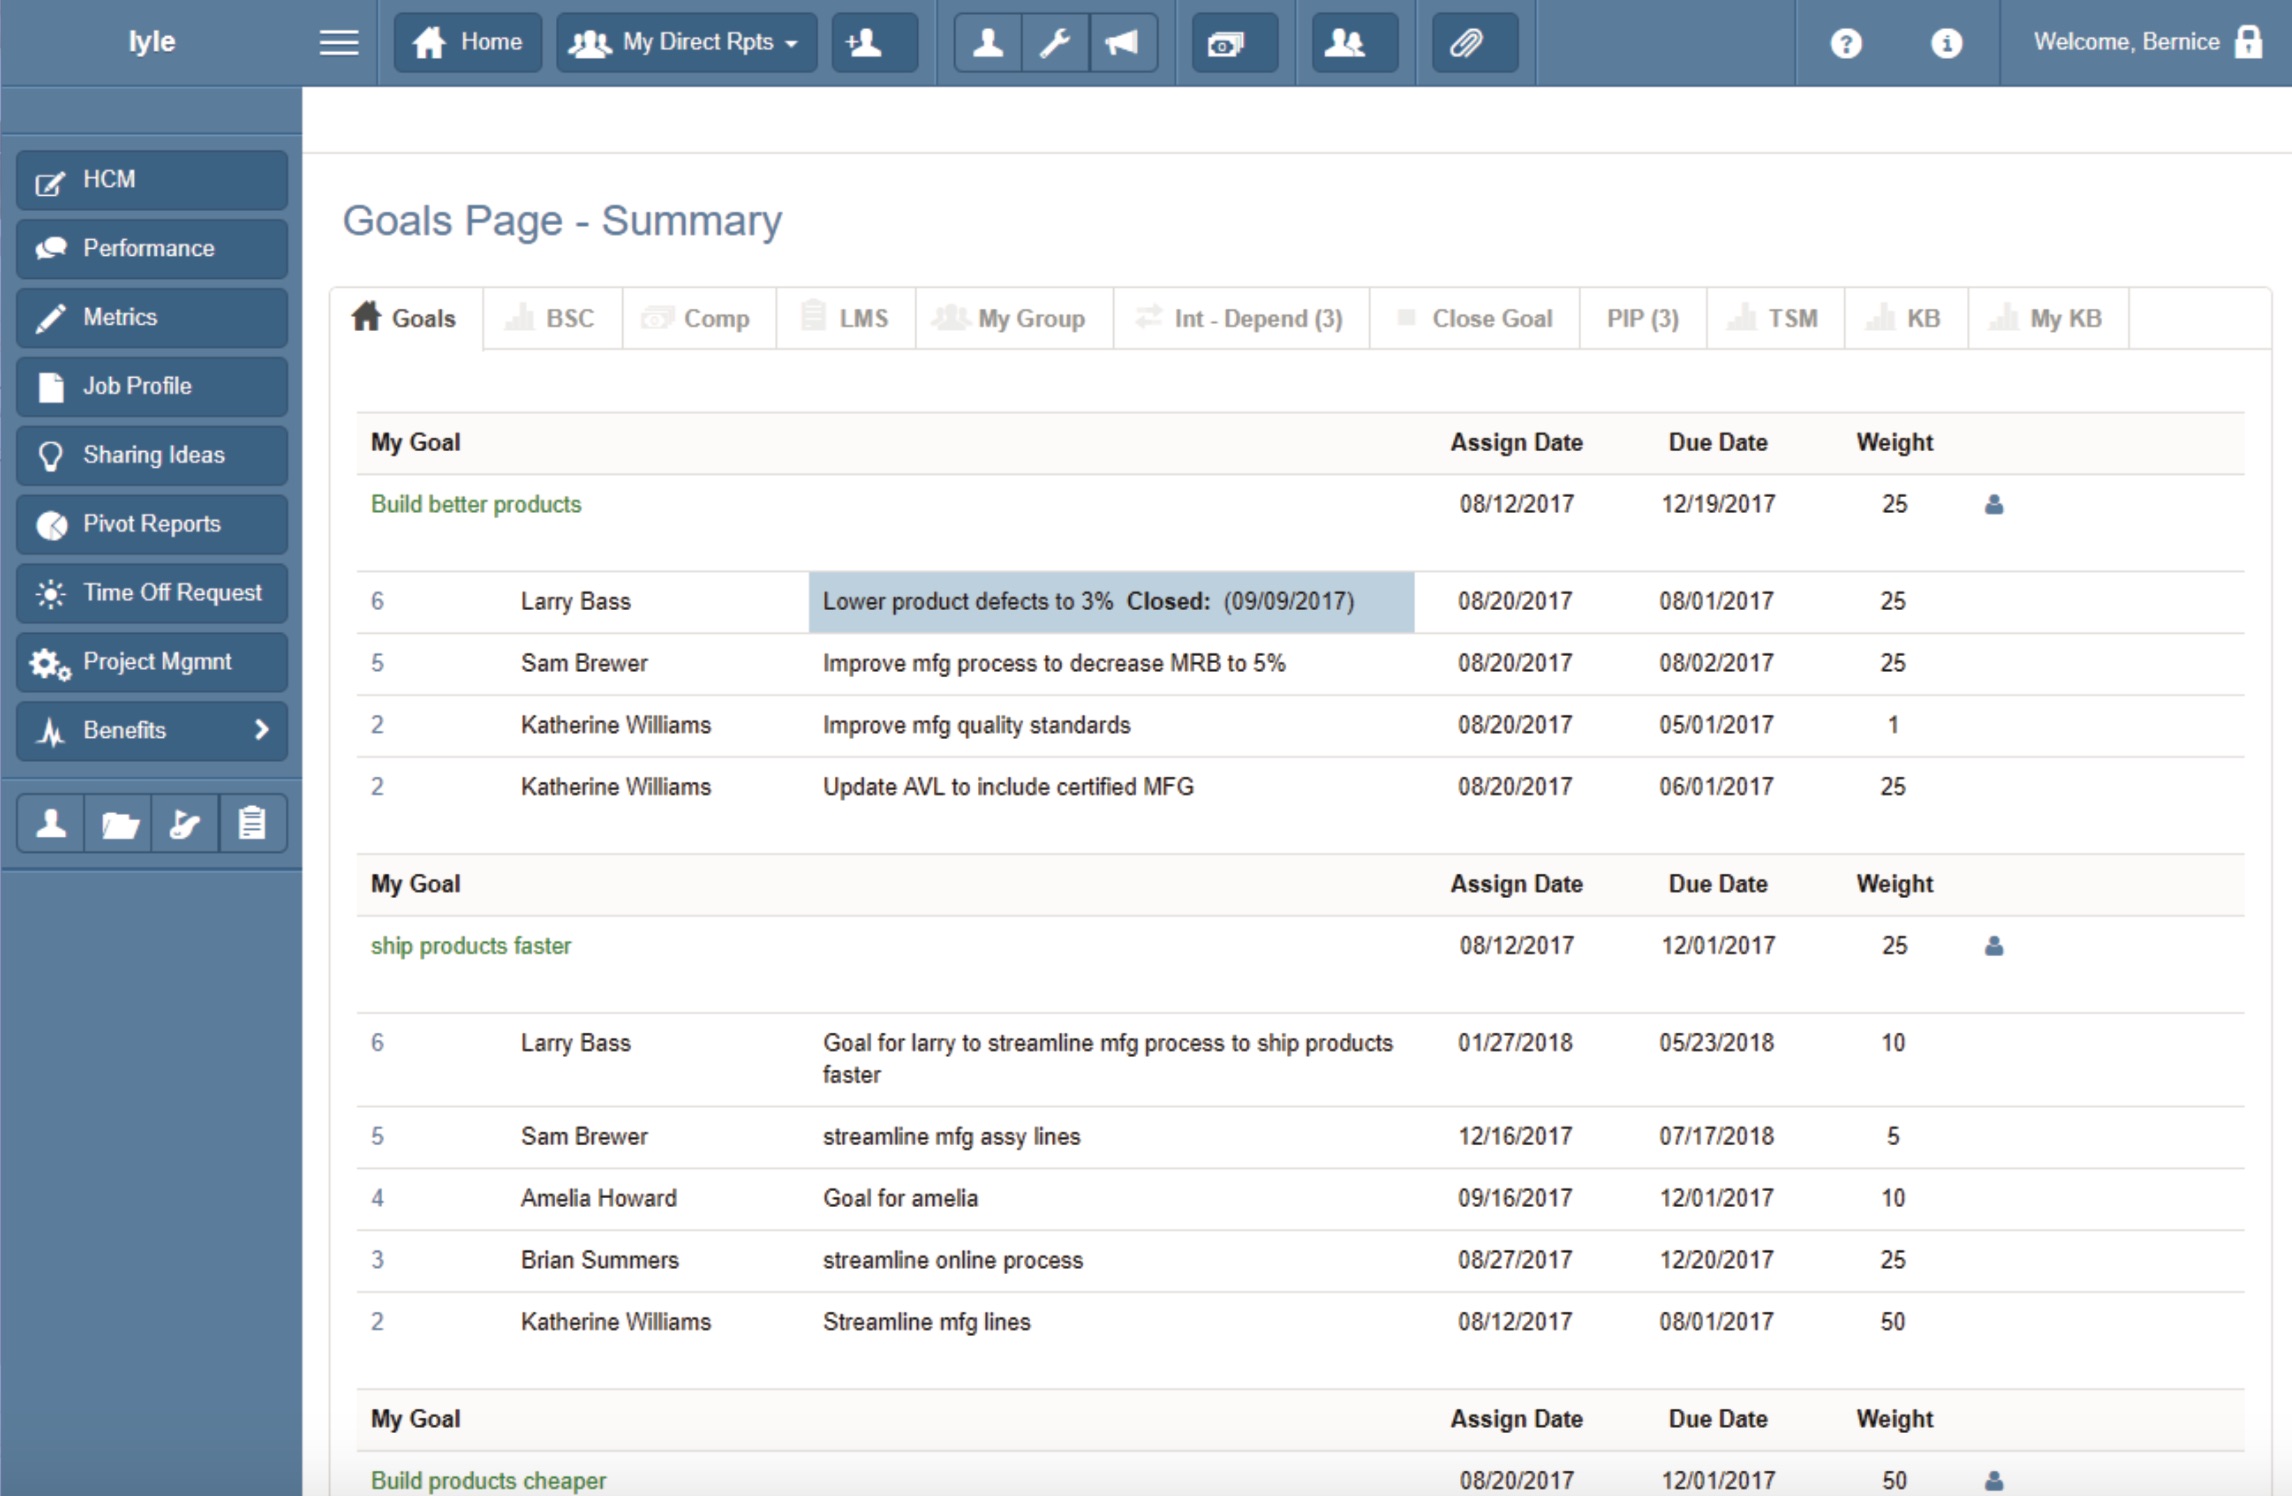Click the lock icon beside Welcome, Bernice

(2248, 42)
